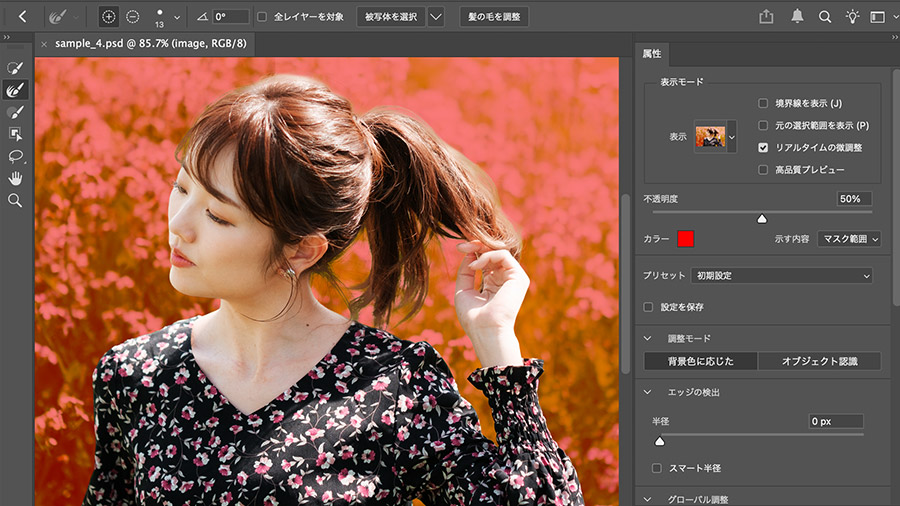Enable スマート半径 checkbox
The width and height of the screenshot is (900, 506).
coord(657,468)
